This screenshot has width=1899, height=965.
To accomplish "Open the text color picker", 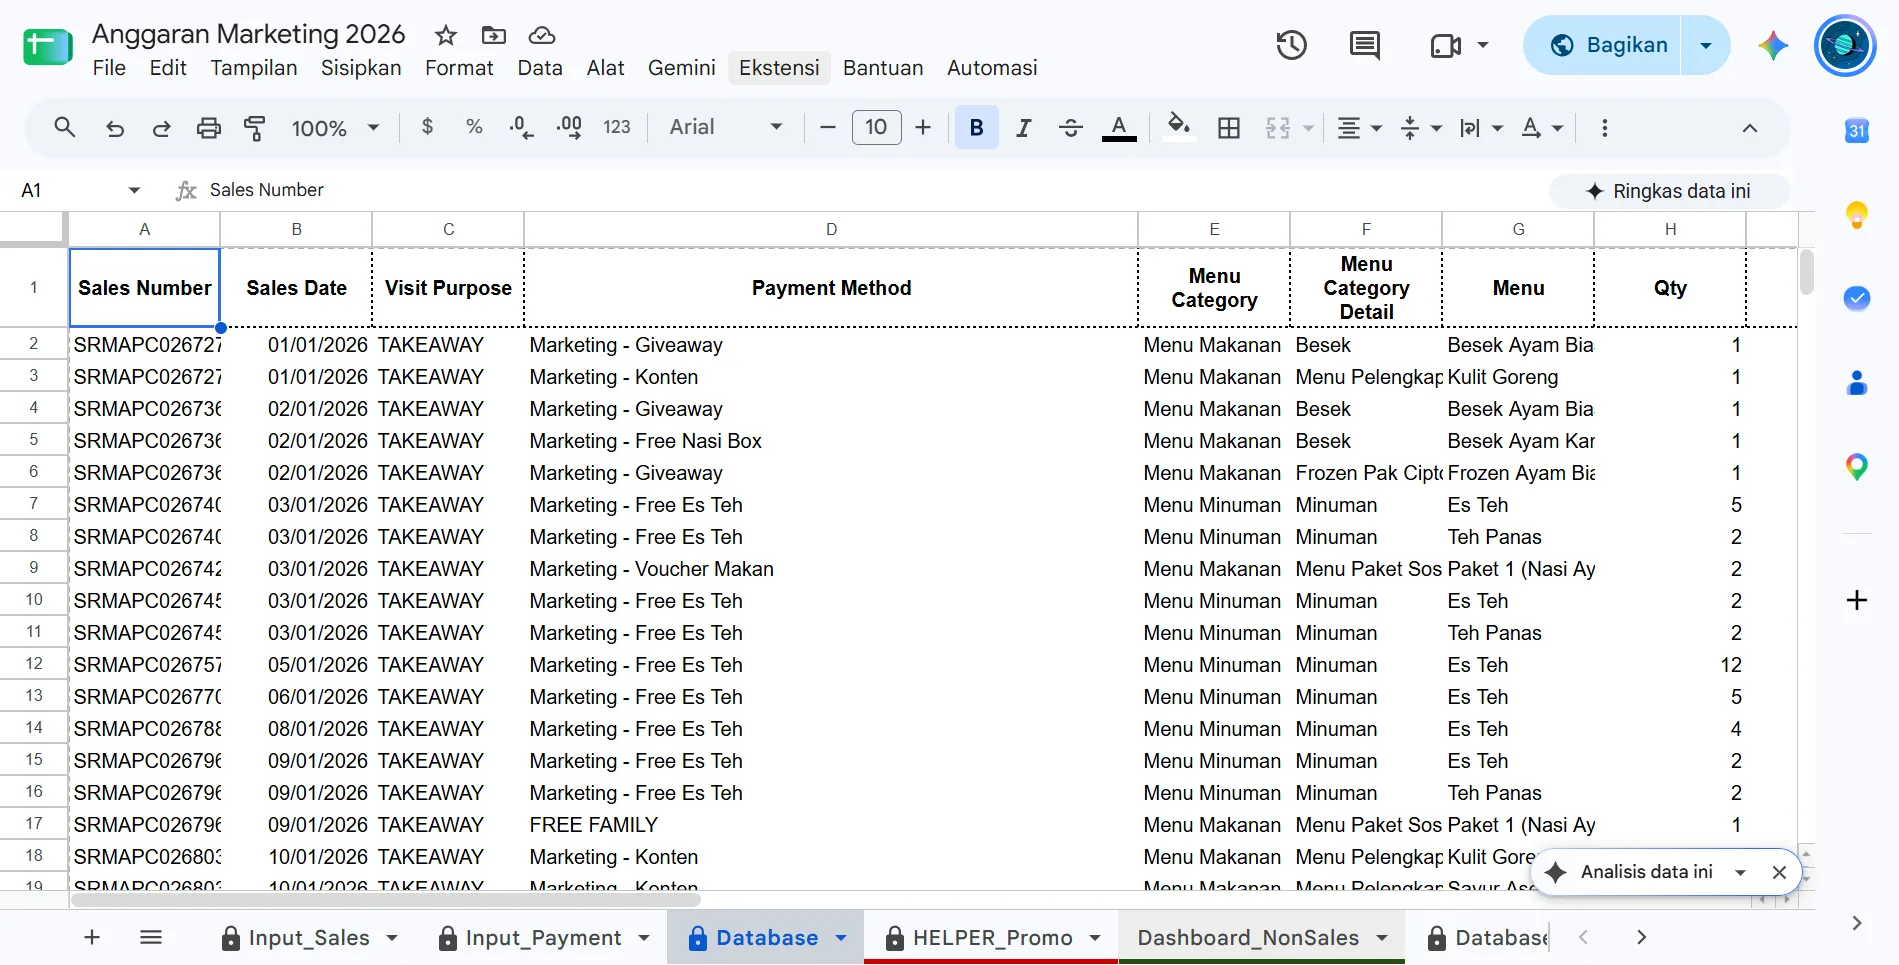I will pyautogui.click(x=1119, y=128).
